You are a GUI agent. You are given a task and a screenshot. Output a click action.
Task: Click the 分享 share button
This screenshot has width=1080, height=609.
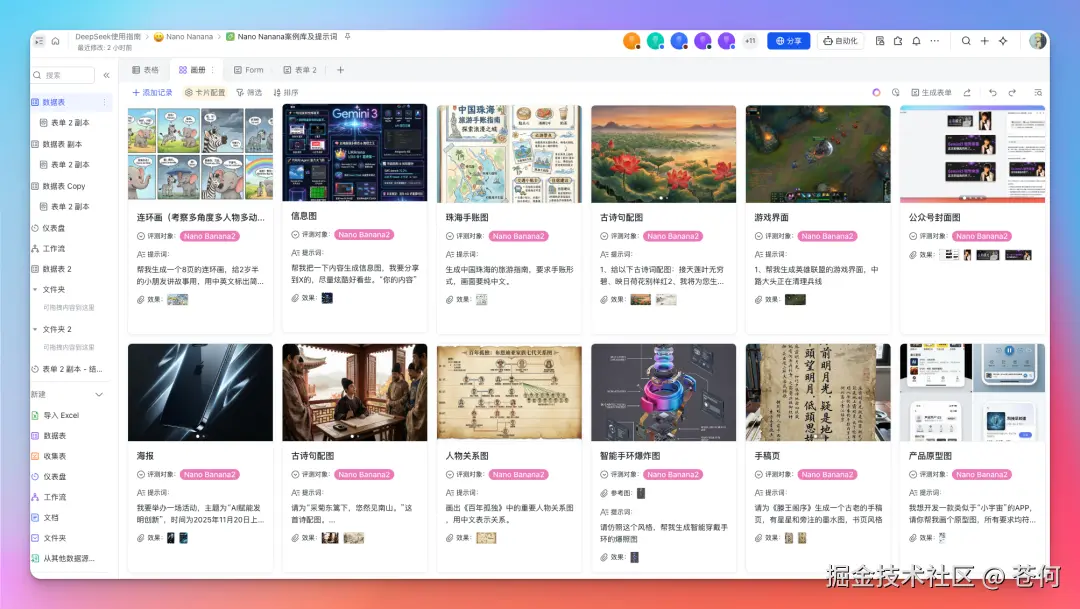(x=790, y=40)
